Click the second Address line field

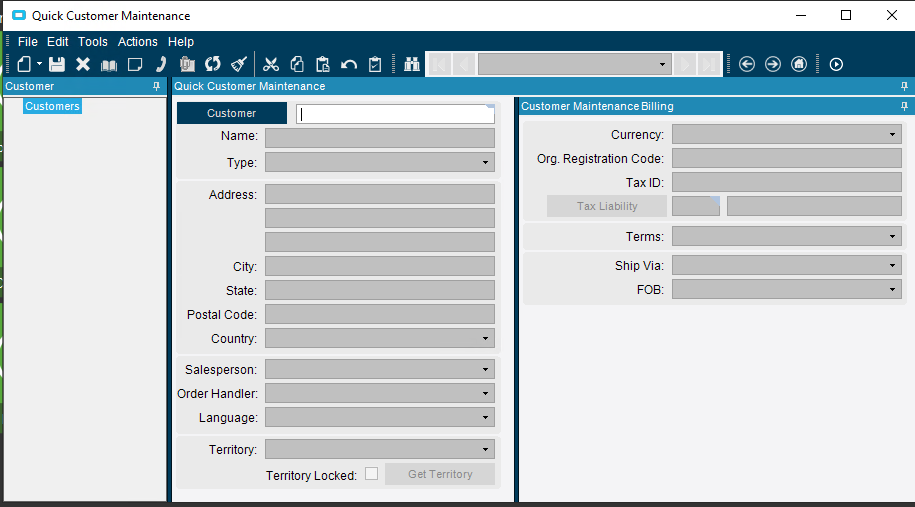[x=380, y=218]
